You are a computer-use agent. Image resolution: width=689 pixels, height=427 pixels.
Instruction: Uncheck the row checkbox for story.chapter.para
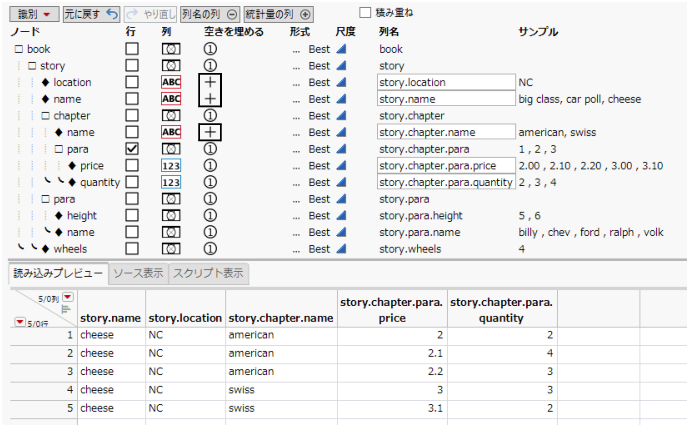[132, 149]
